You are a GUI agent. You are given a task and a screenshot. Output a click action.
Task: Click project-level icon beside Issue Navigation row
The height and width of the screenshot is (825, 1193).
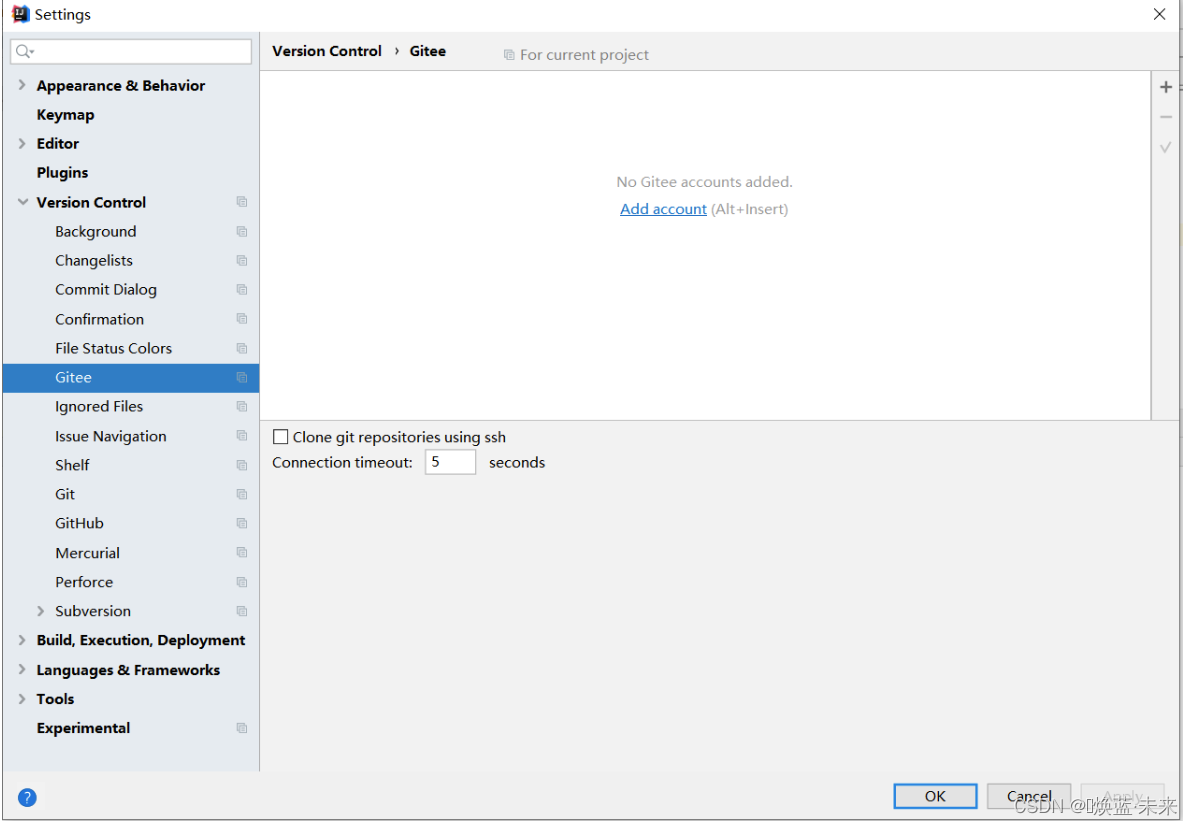[242, 435]
